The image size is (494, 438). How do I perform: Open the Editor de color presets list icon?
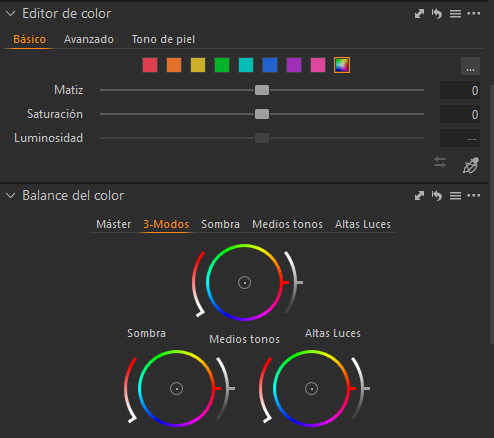[x=455, y=14]
